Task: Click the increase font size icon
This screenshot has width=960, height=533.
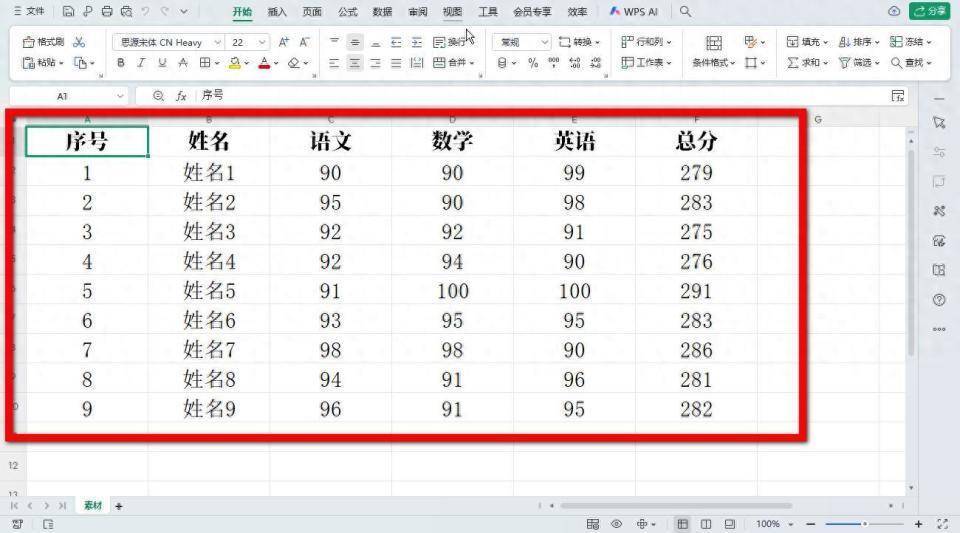Action: [x=284, y=42]
